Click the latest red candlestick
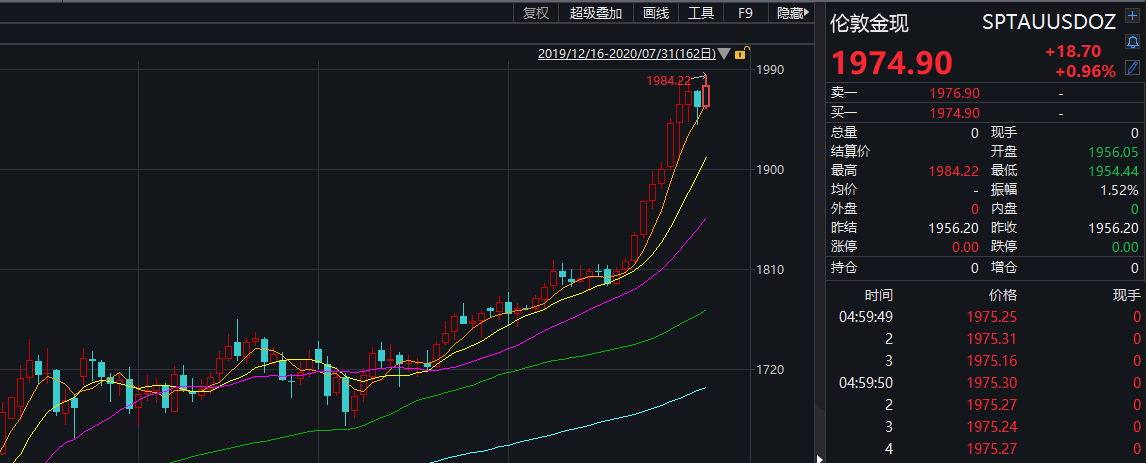 click(706, 96)
